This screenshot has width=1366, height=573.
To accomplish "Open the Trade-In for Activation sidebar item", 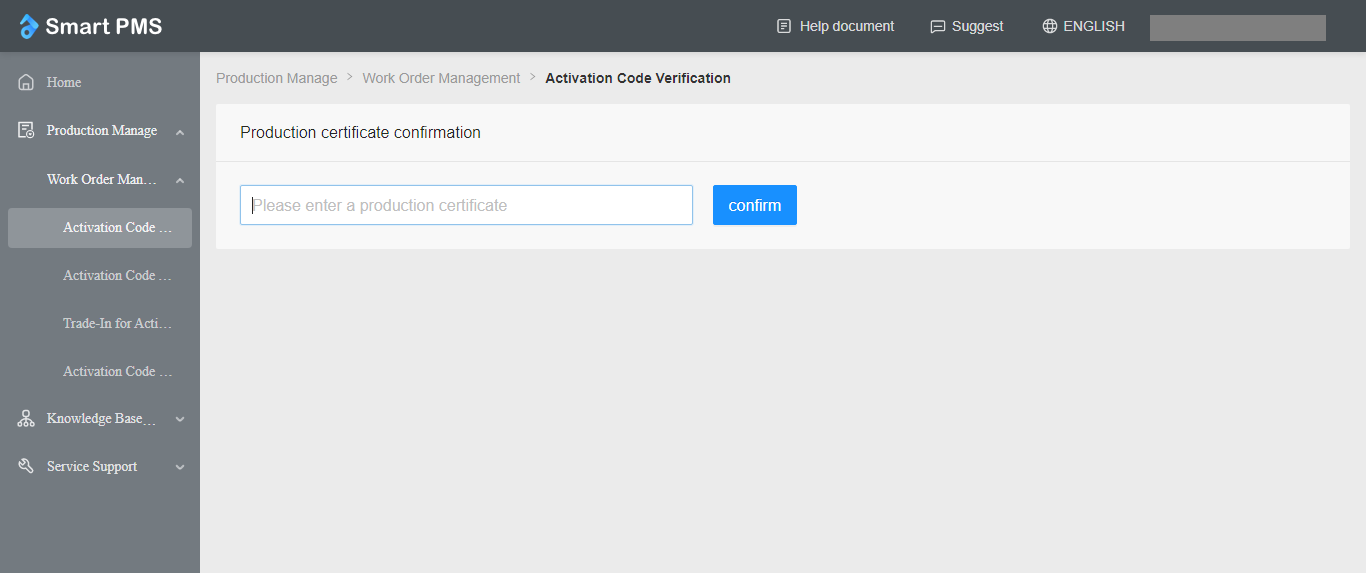I will coord(117,323).
